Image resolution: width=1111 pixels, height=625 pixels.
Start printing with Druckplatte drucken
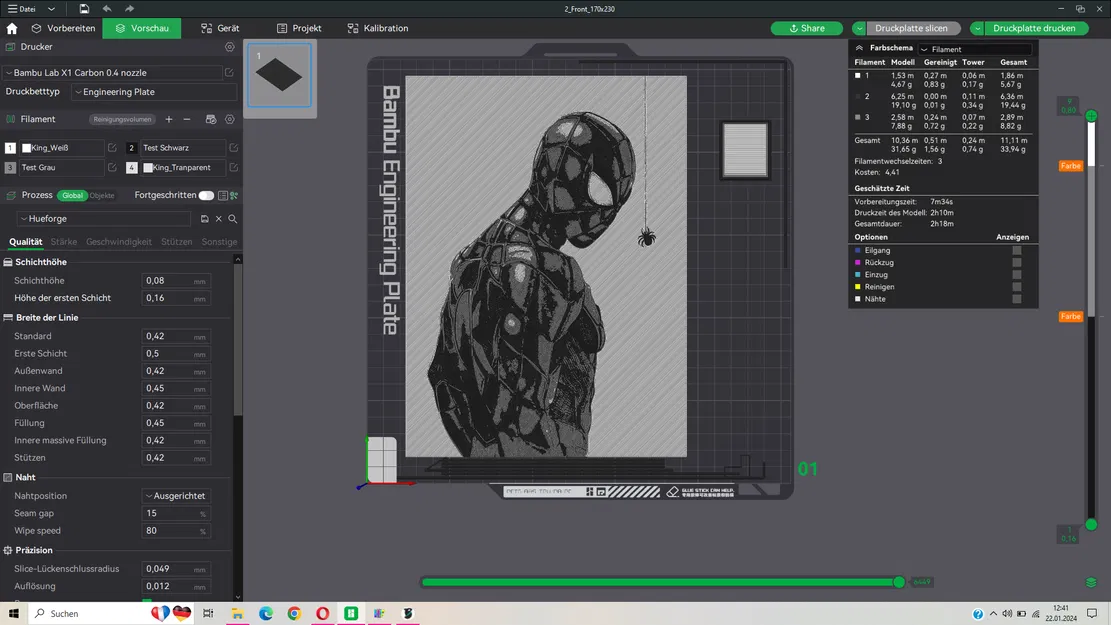coord(1035,28)
